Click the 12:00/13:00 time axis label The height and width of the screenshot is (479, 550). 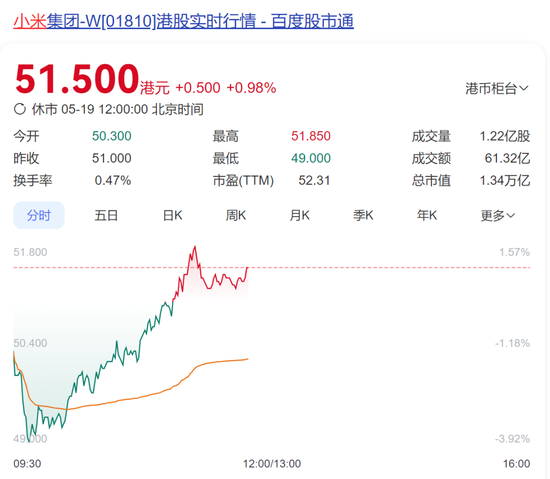[272, 464]
